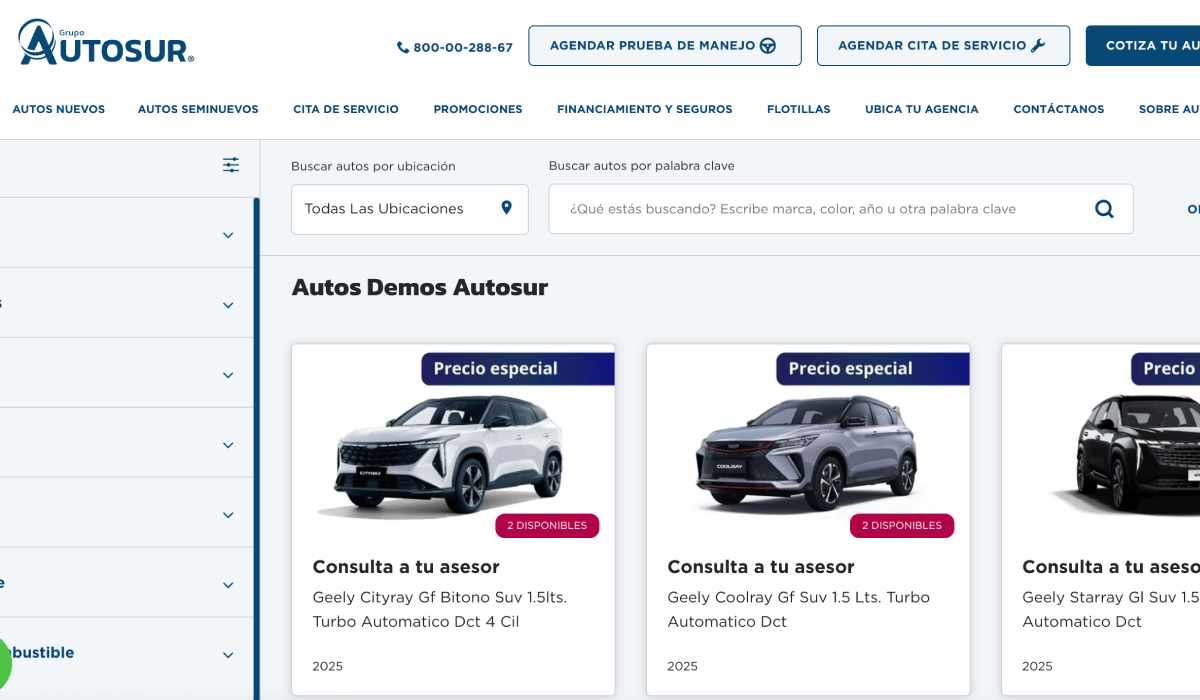Click the steering wheel icon in Agendar Prueba
Screen dimensions: 1200x700
click(768, 46)
